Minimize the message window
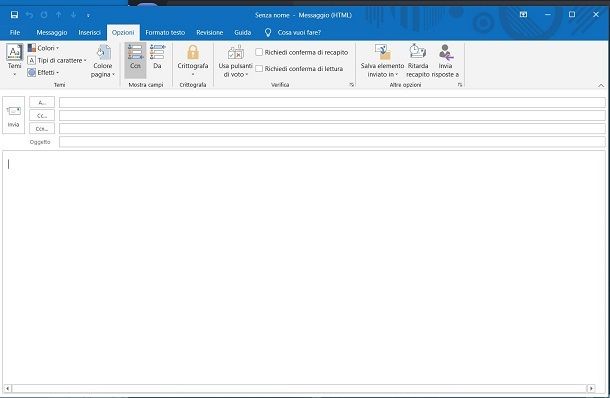Viewport: 610px width, 398px height. [x=548, y=14]
